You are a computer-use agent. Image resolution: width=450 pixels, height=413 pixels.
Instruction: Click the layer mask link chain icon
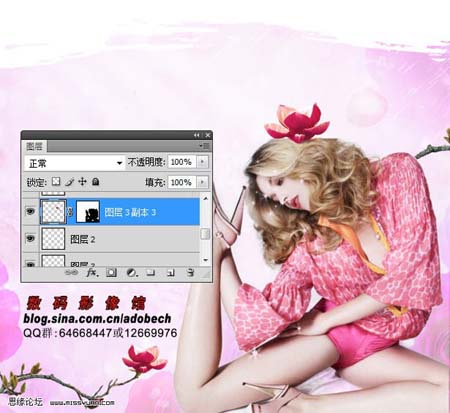70,212
